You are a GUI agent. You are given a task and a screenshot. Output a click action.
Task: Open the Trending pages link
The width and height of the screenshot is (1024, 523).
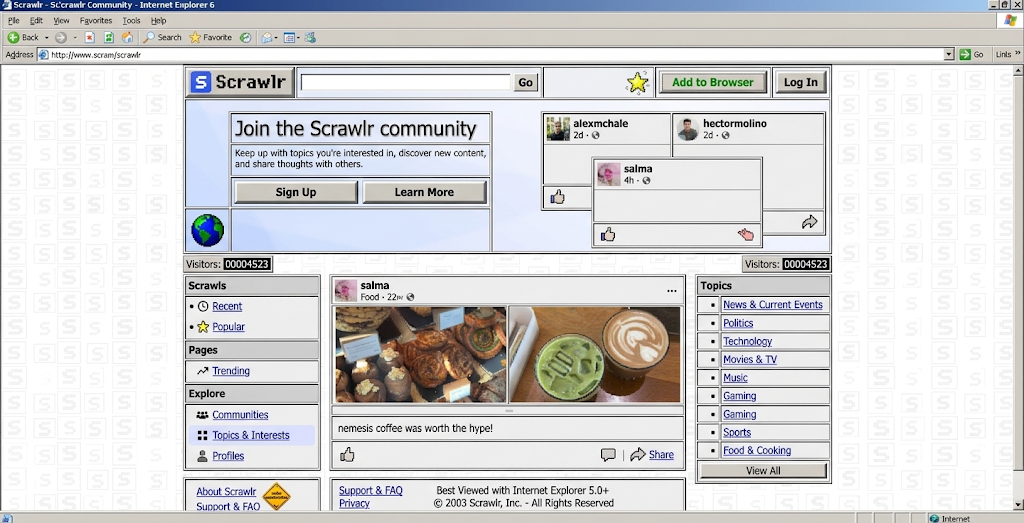(x=231, y=371)
